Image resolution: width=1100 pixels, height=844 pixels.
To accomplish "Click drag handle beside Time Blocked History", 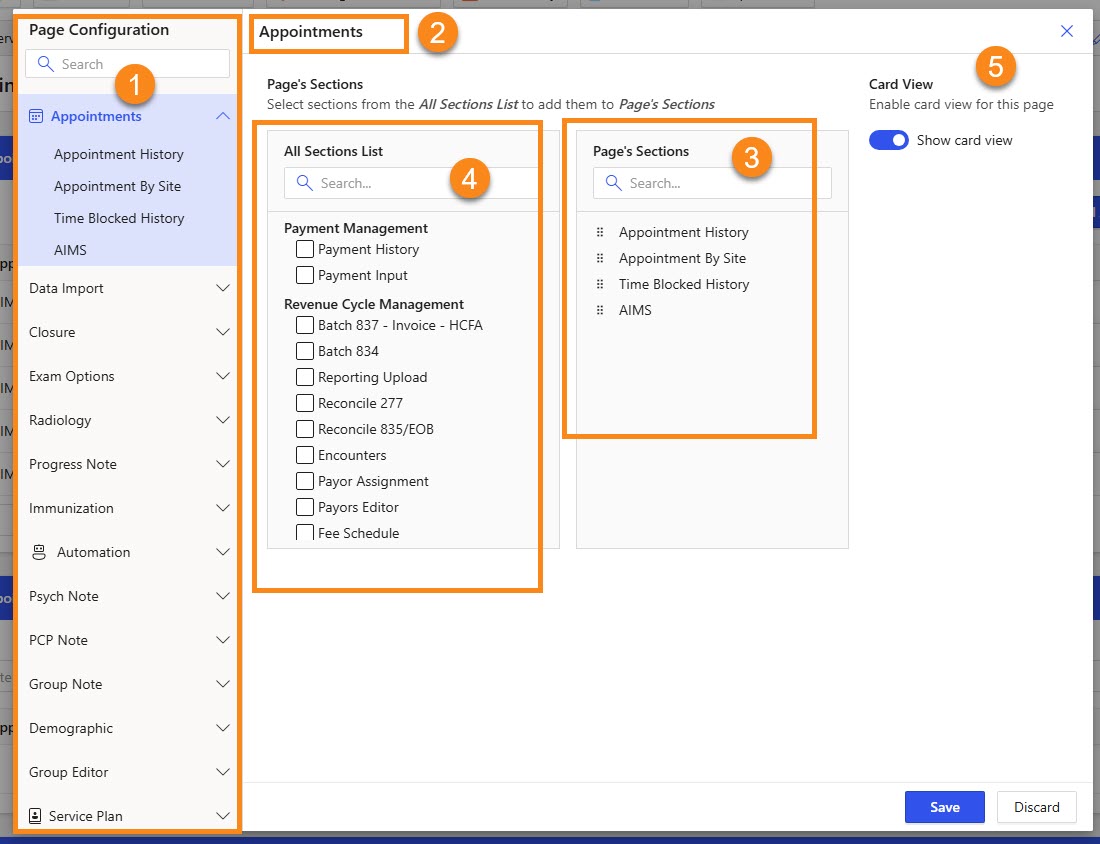I will click(600, 284).
